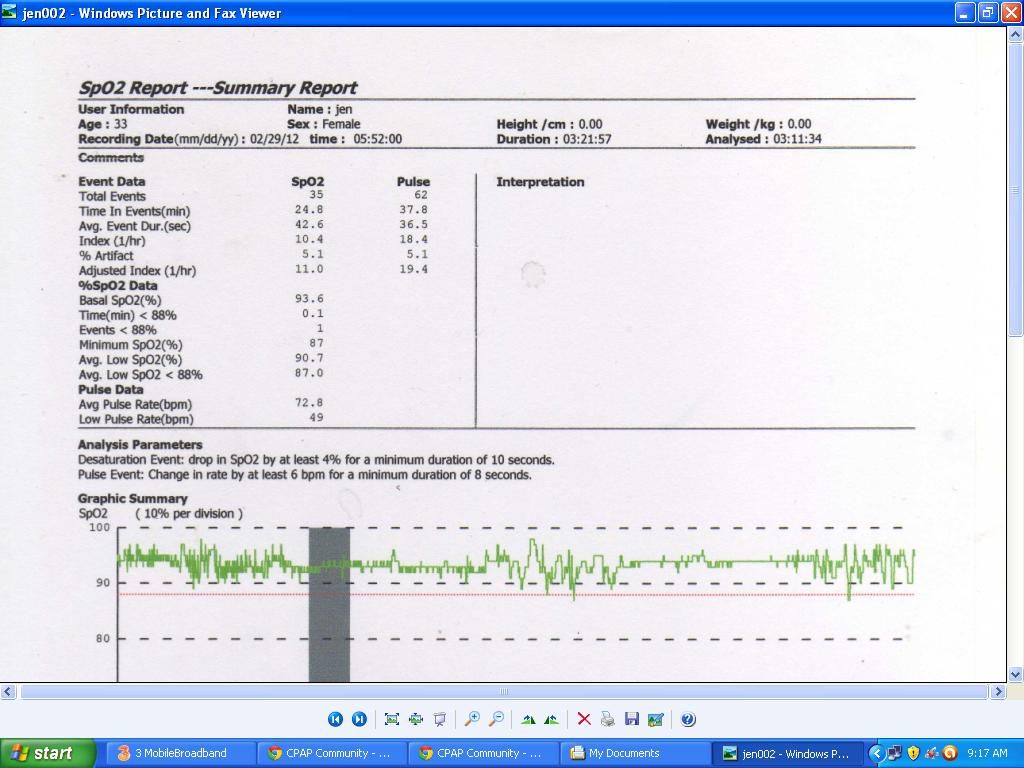The width and height of the screenshot is (1024, 768).
Task: Click the "%SpO2 Data" section heading
Action: click(x=118, y=285)
